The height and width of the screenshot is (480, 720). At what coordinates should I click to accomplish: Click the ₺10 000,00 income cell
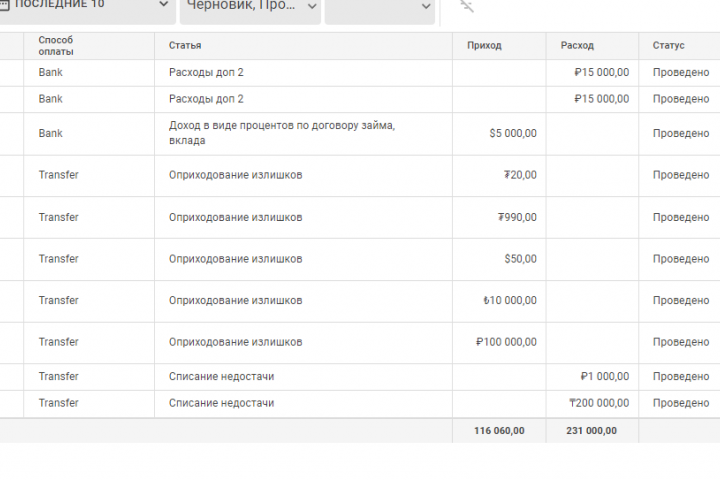click(x=509, y=300)
